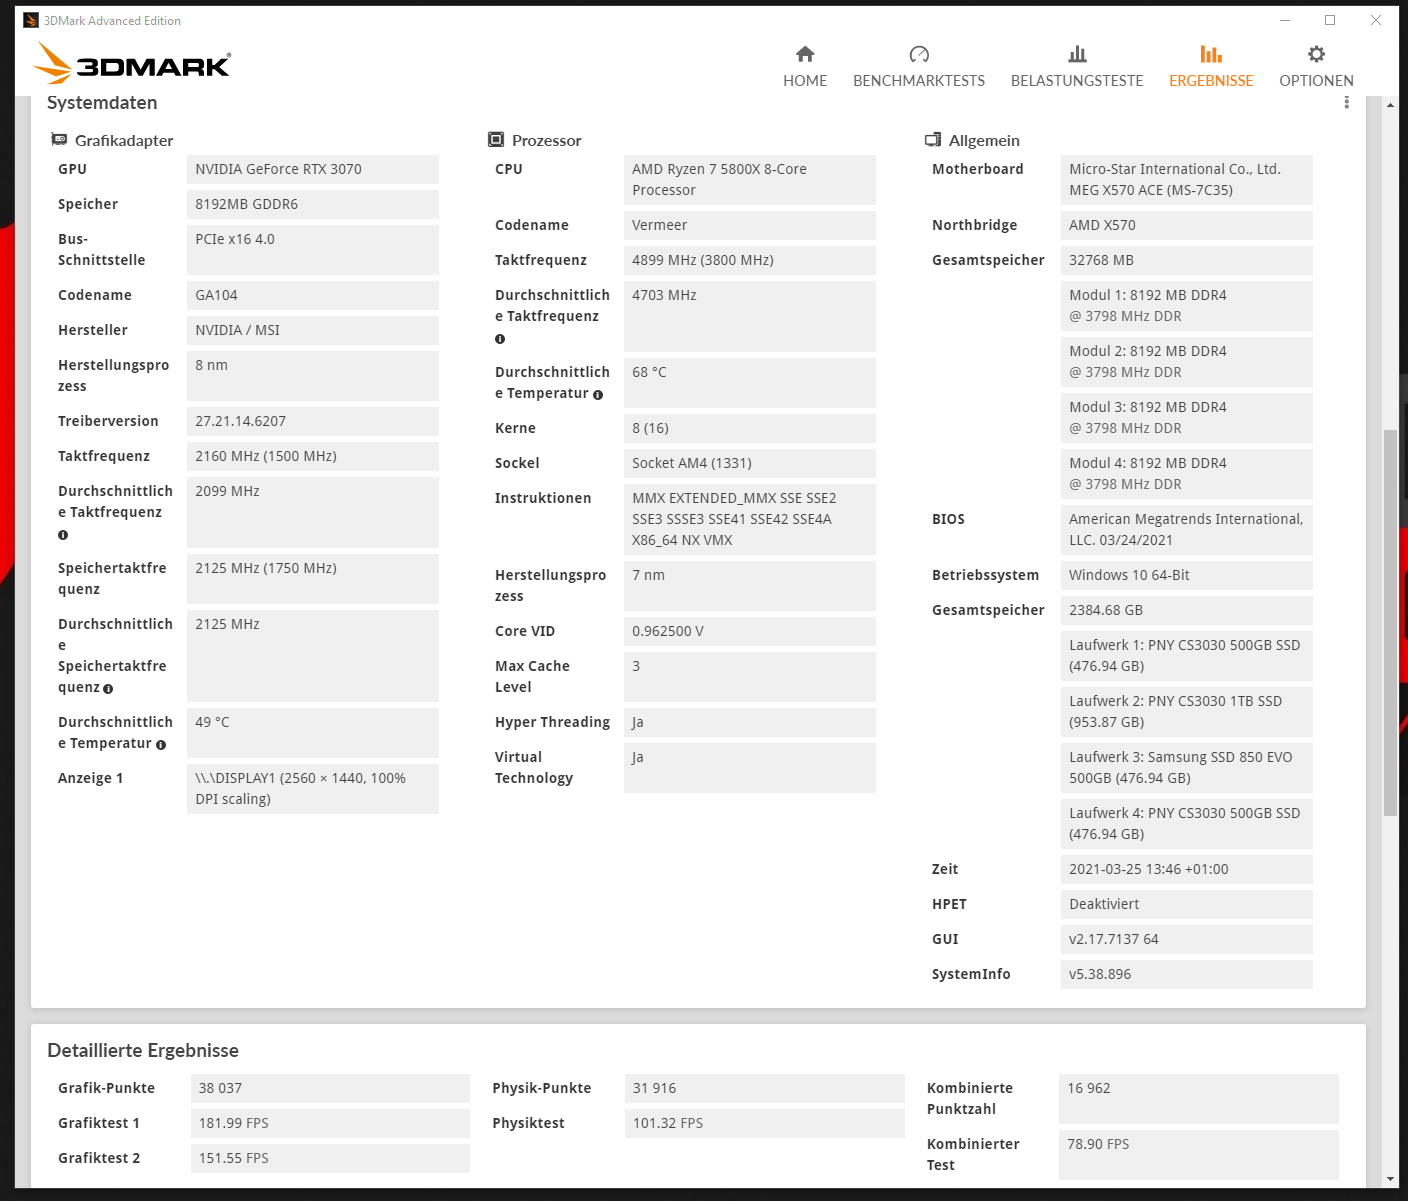Click the Grafik-Punkte value 38 037

pos(330,1088)
